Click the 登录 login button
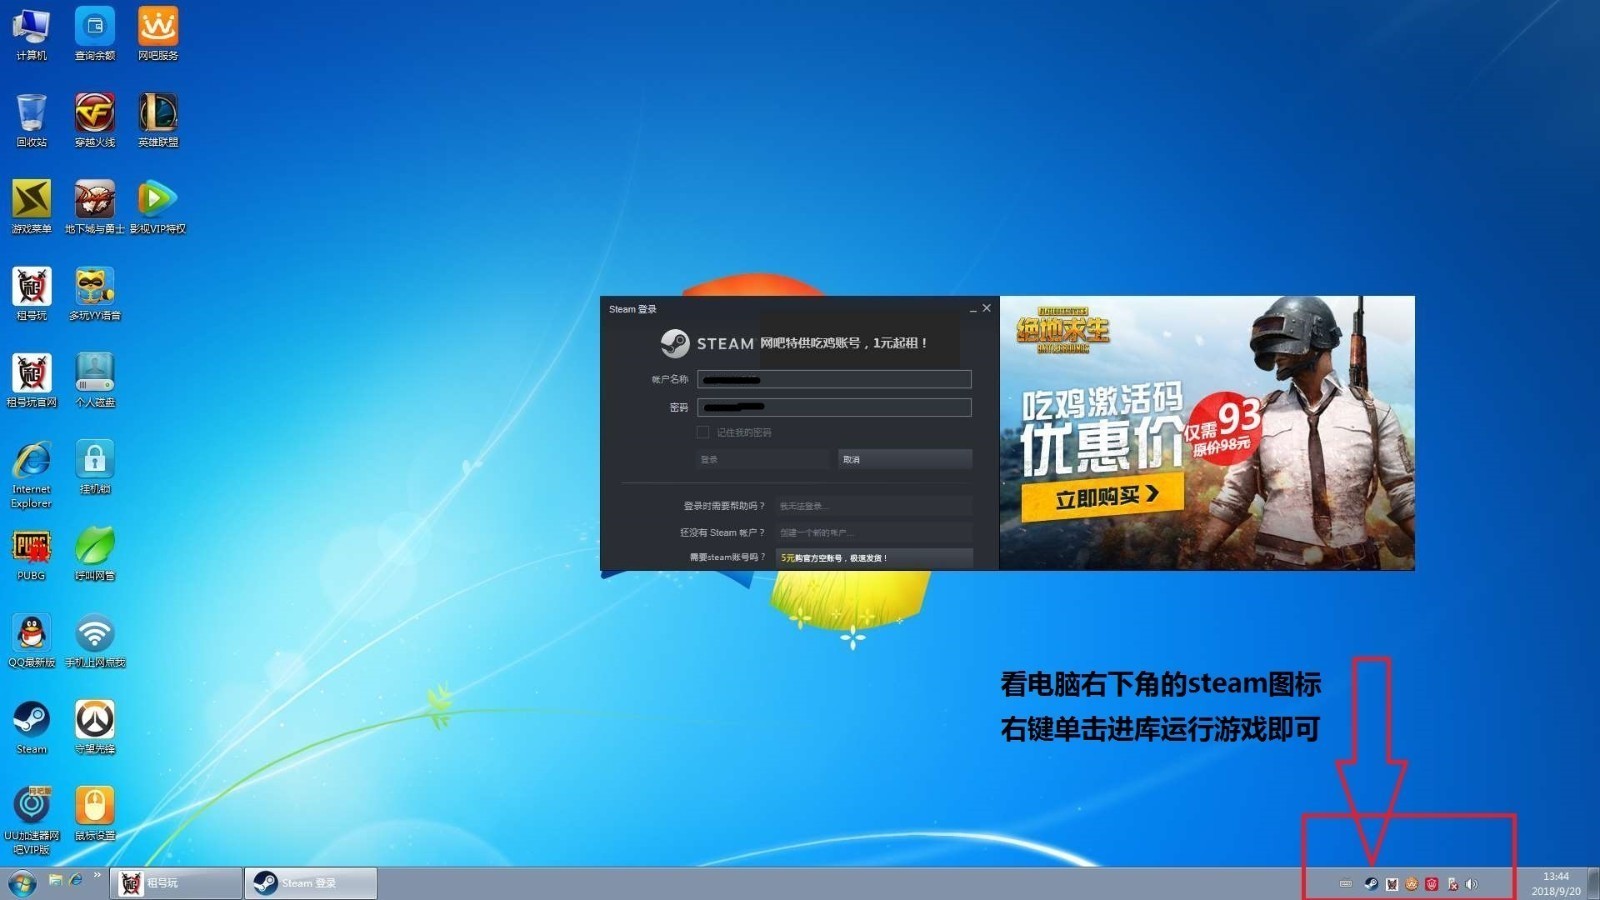The width and height of the screenshot is (1600, 900). (x=763, y=459)
